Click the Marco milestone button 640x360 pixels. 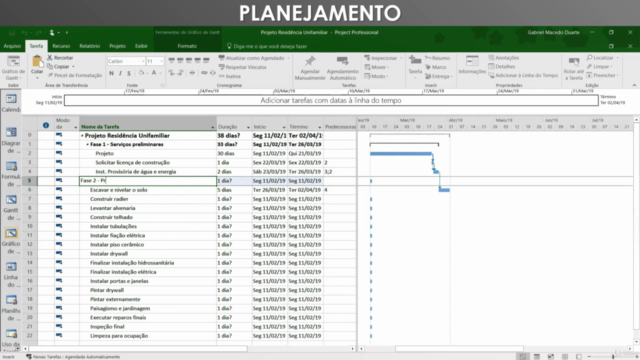pyautogui.click(x=436, y=67)
